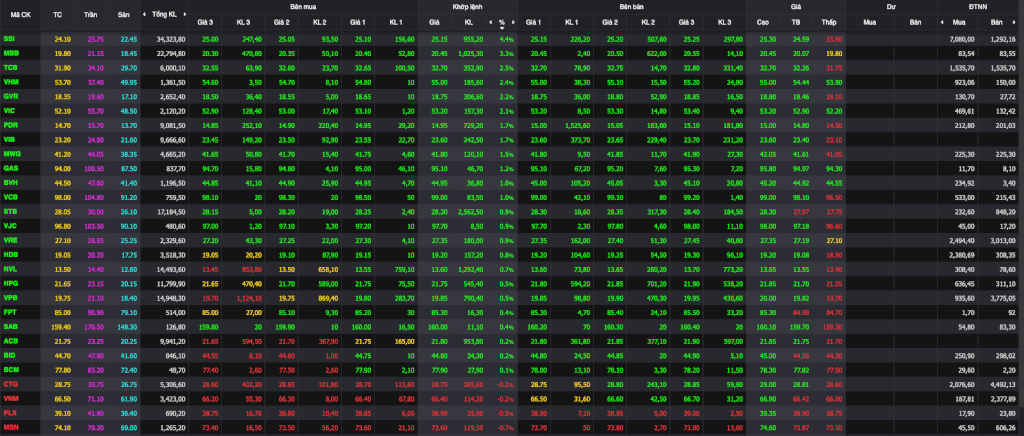Viewport: 1024px width, 436px height.
Task: Click MBB total volume 22,794,80
Action: tap(170, 53)
